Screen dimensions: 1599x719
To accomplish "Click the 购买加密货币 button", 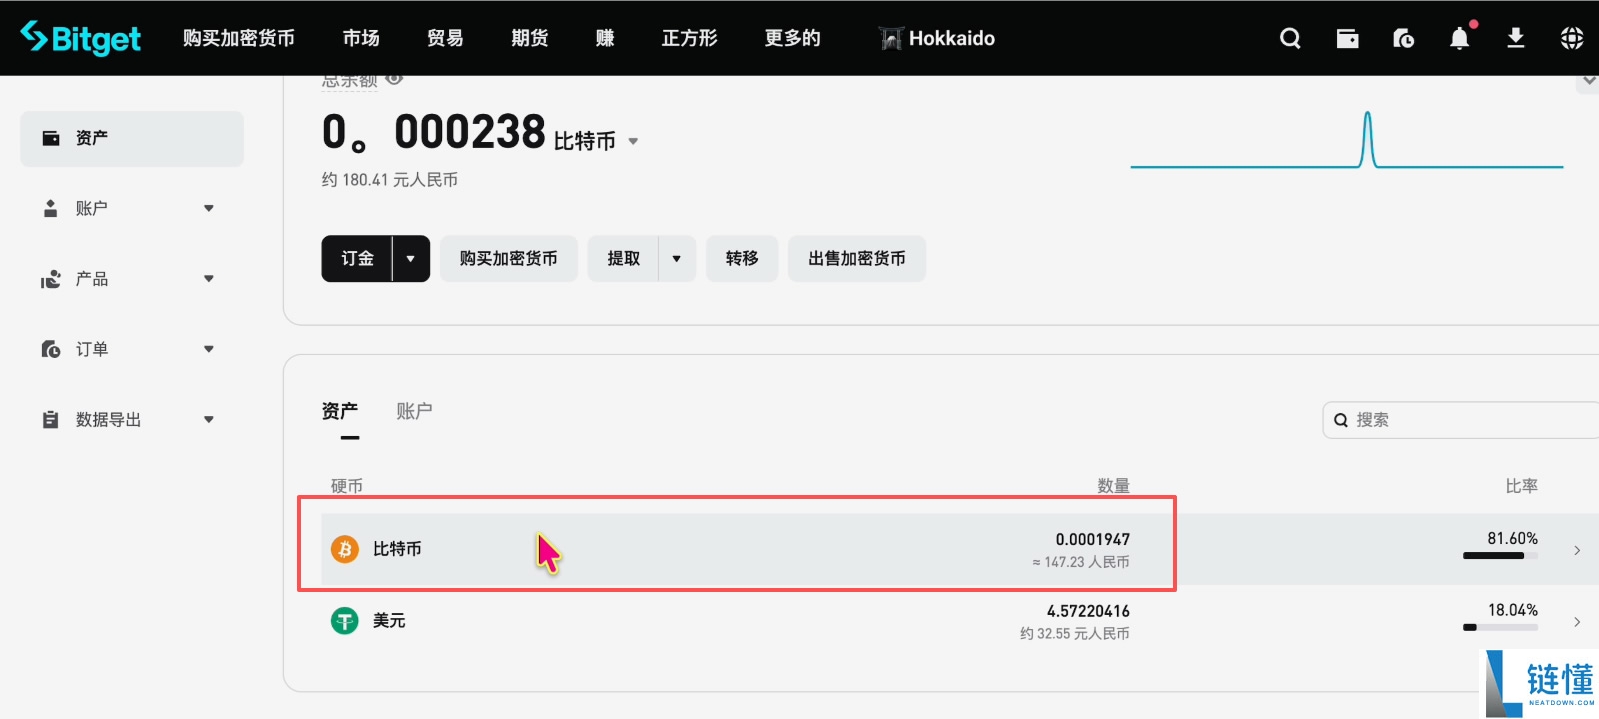I will (x=508, y=259).
